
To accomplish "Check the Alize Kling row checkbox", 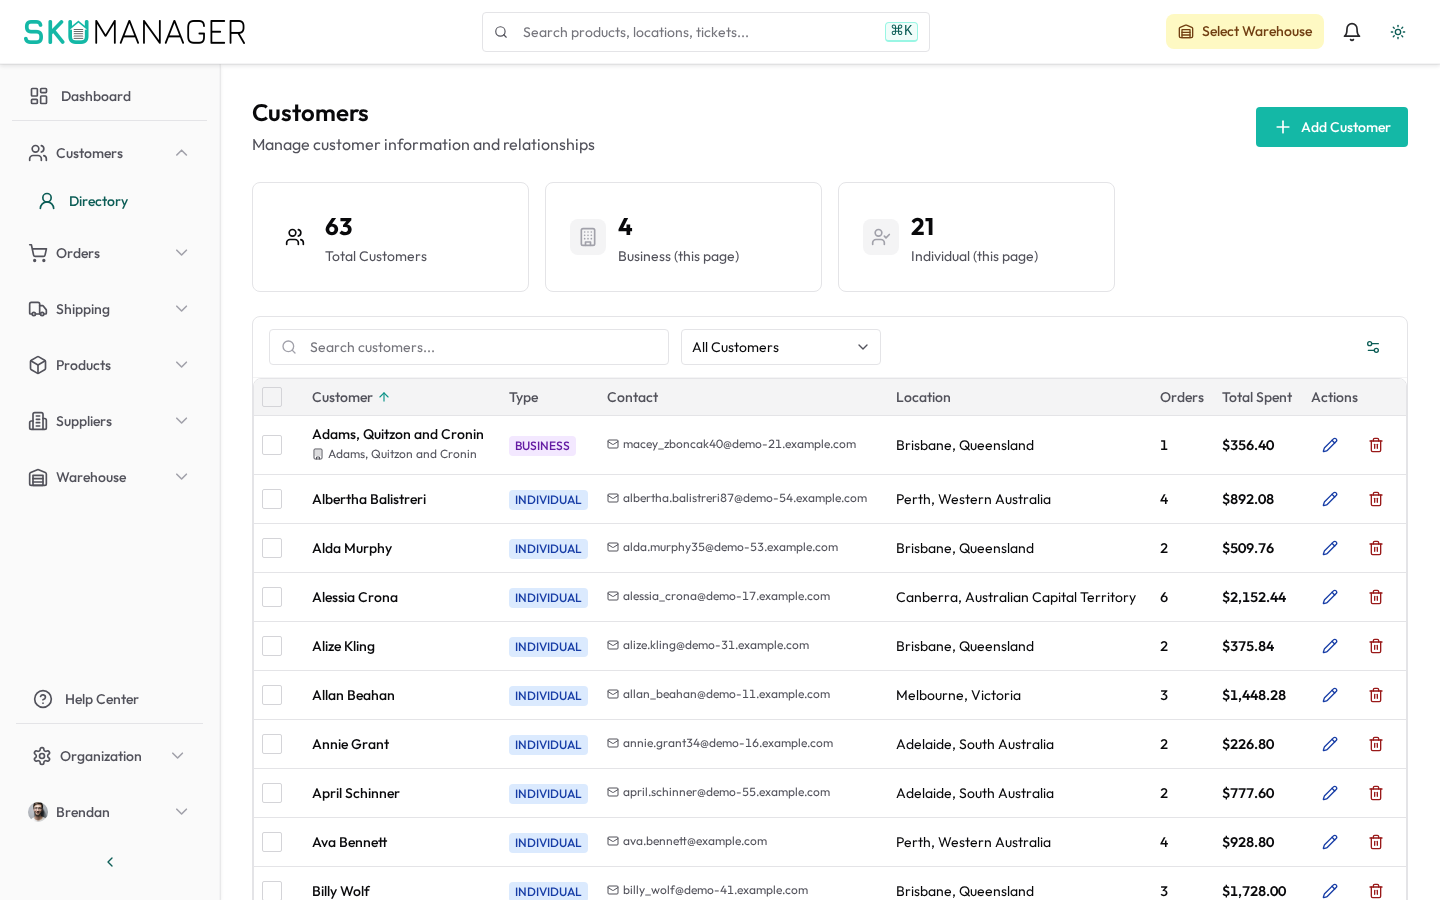I will coord(272,646).
